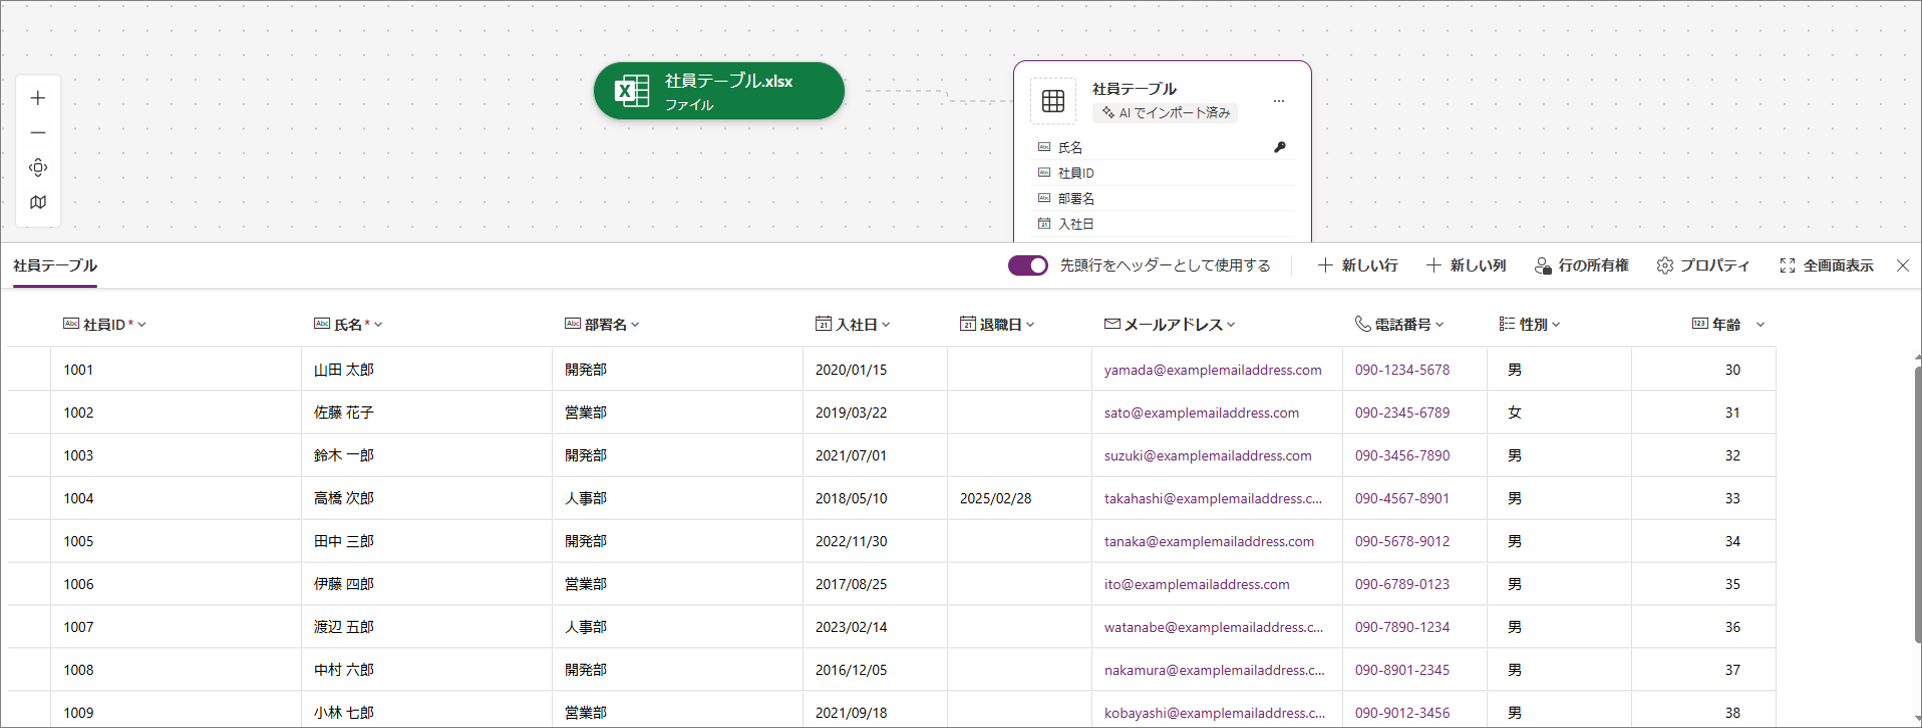Select empty 退職日 cell in row 1001
Screen dimensions: 1922x728
[x=1020, y=370]
